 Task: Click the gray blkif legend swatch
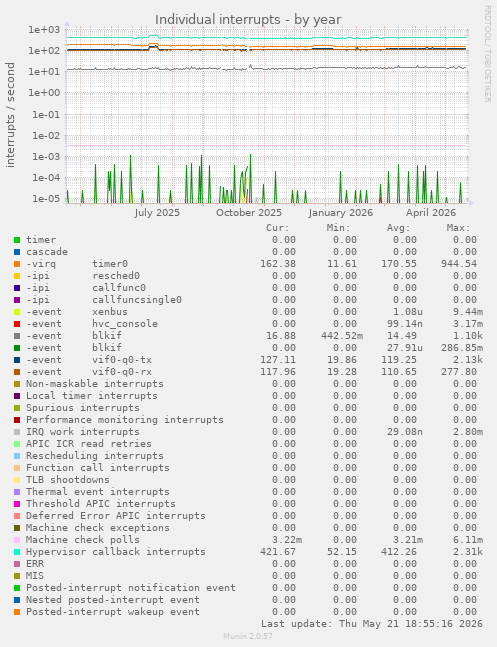[17, 336]
